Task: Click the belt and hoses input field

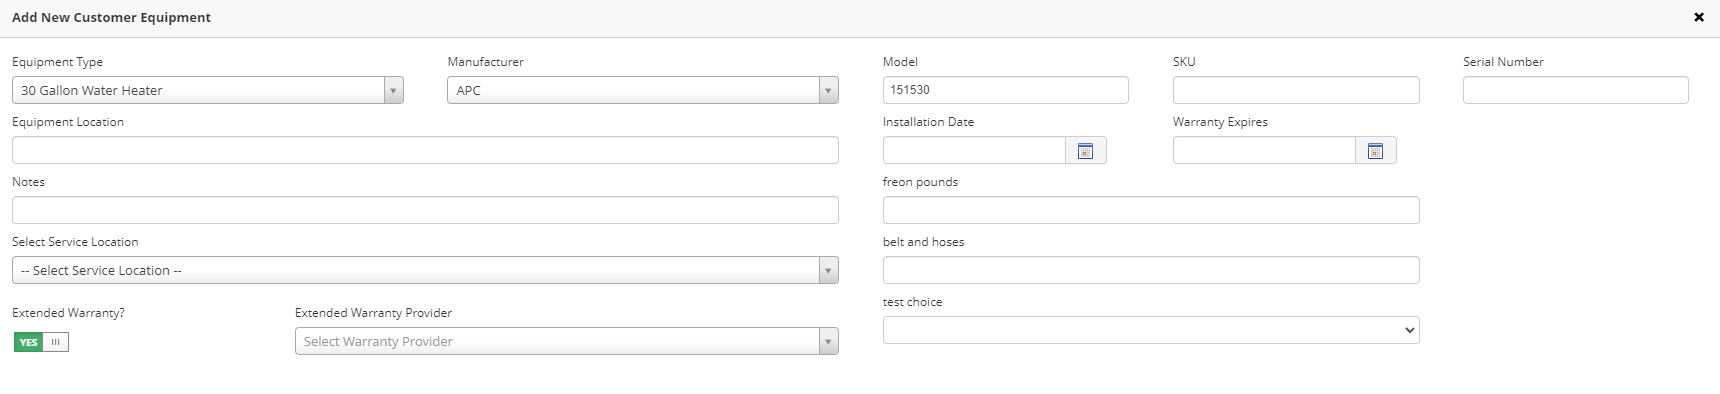Action: tap(1151, 270)
